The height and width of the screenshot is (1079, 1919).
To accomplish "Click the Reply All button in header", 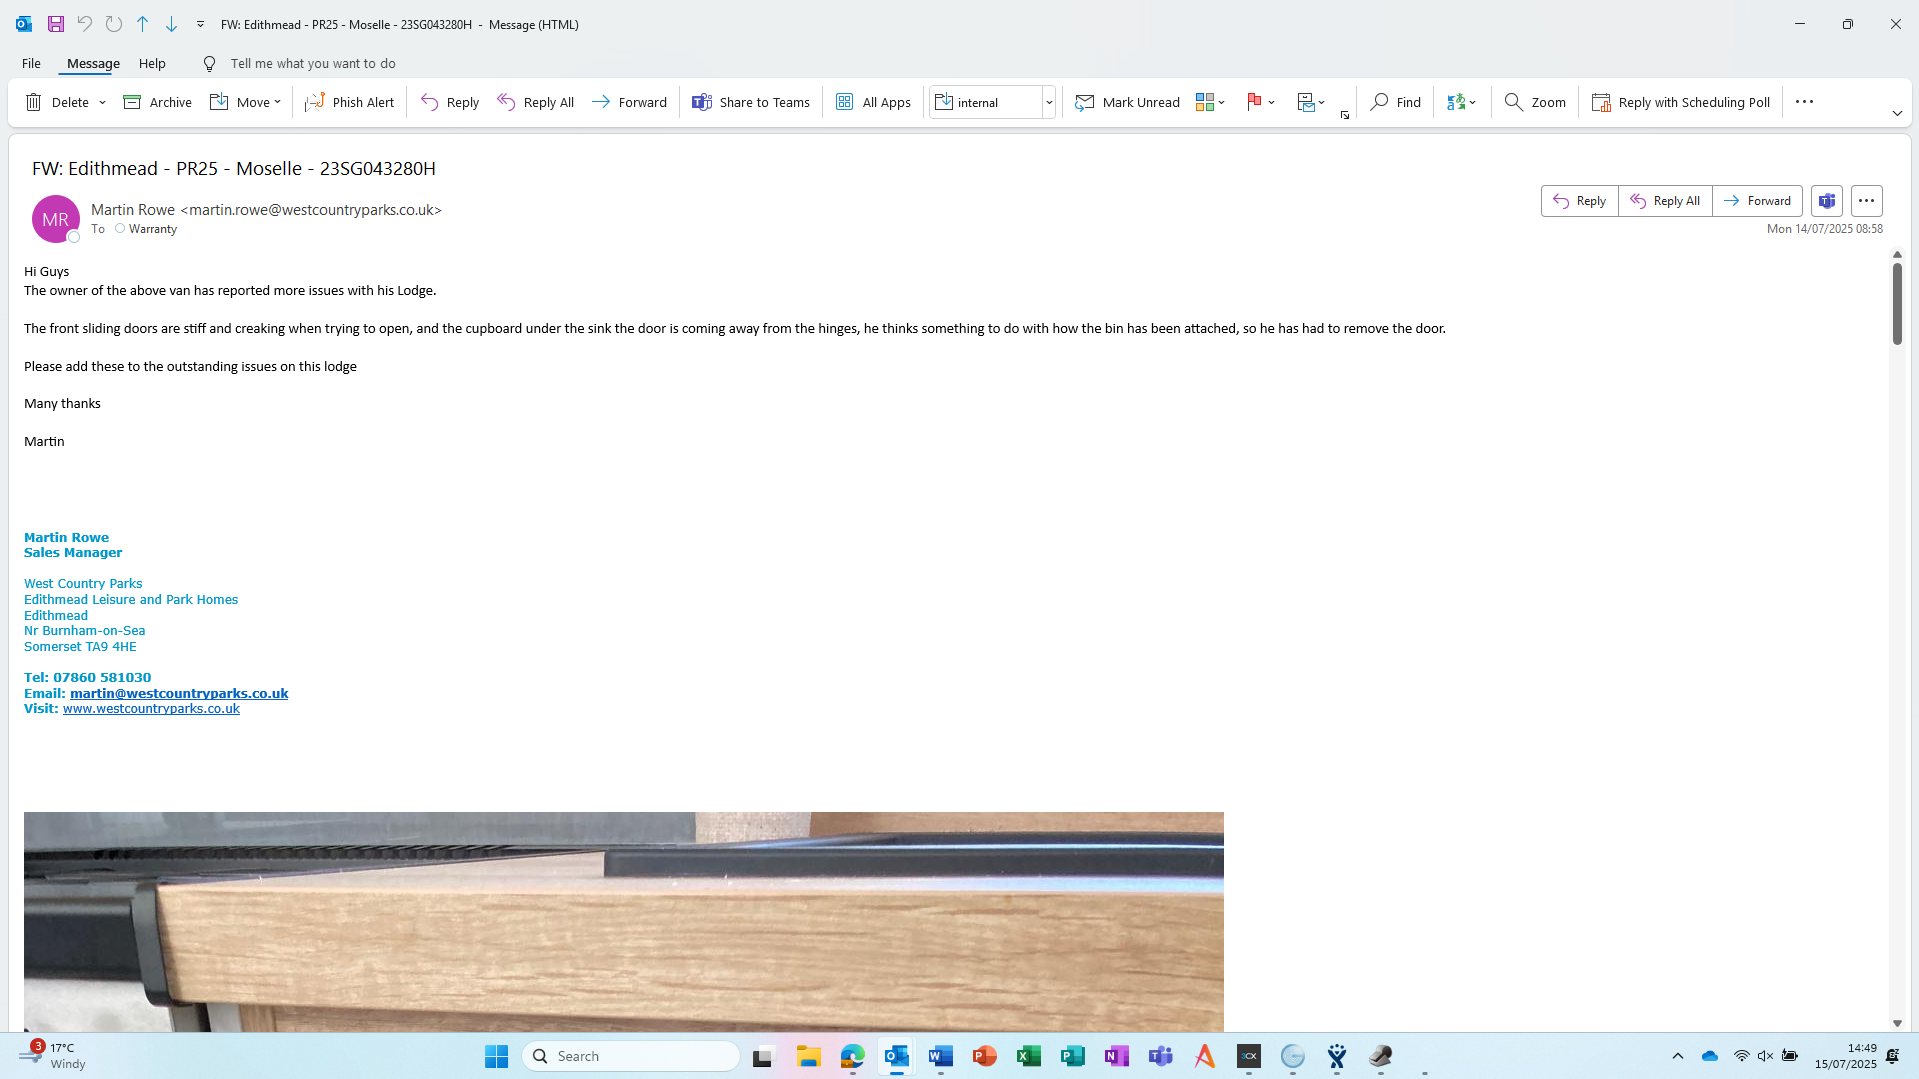I will point(1665,201).
